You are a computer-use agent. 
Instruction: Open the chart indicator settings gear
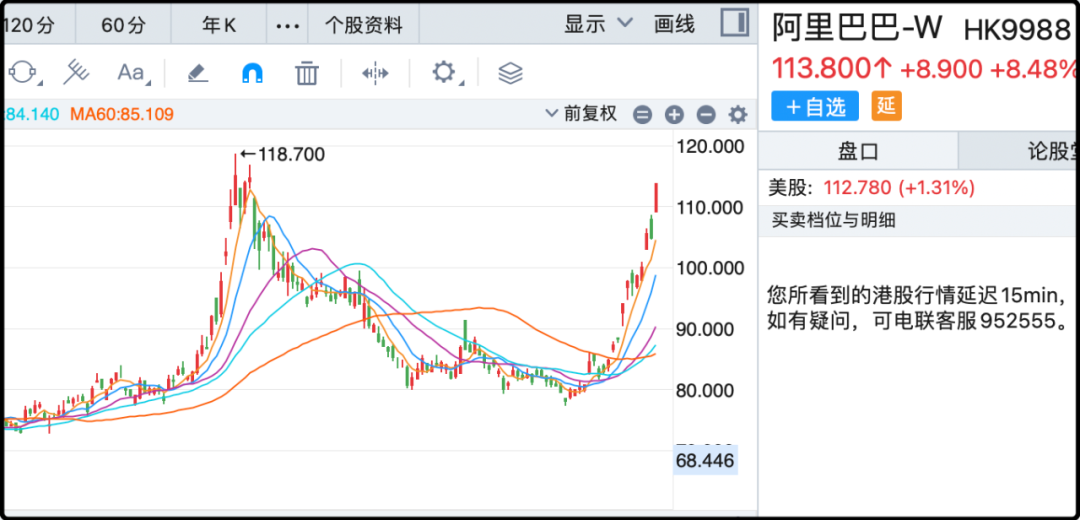pyautogui.click(x=738, y=115)
